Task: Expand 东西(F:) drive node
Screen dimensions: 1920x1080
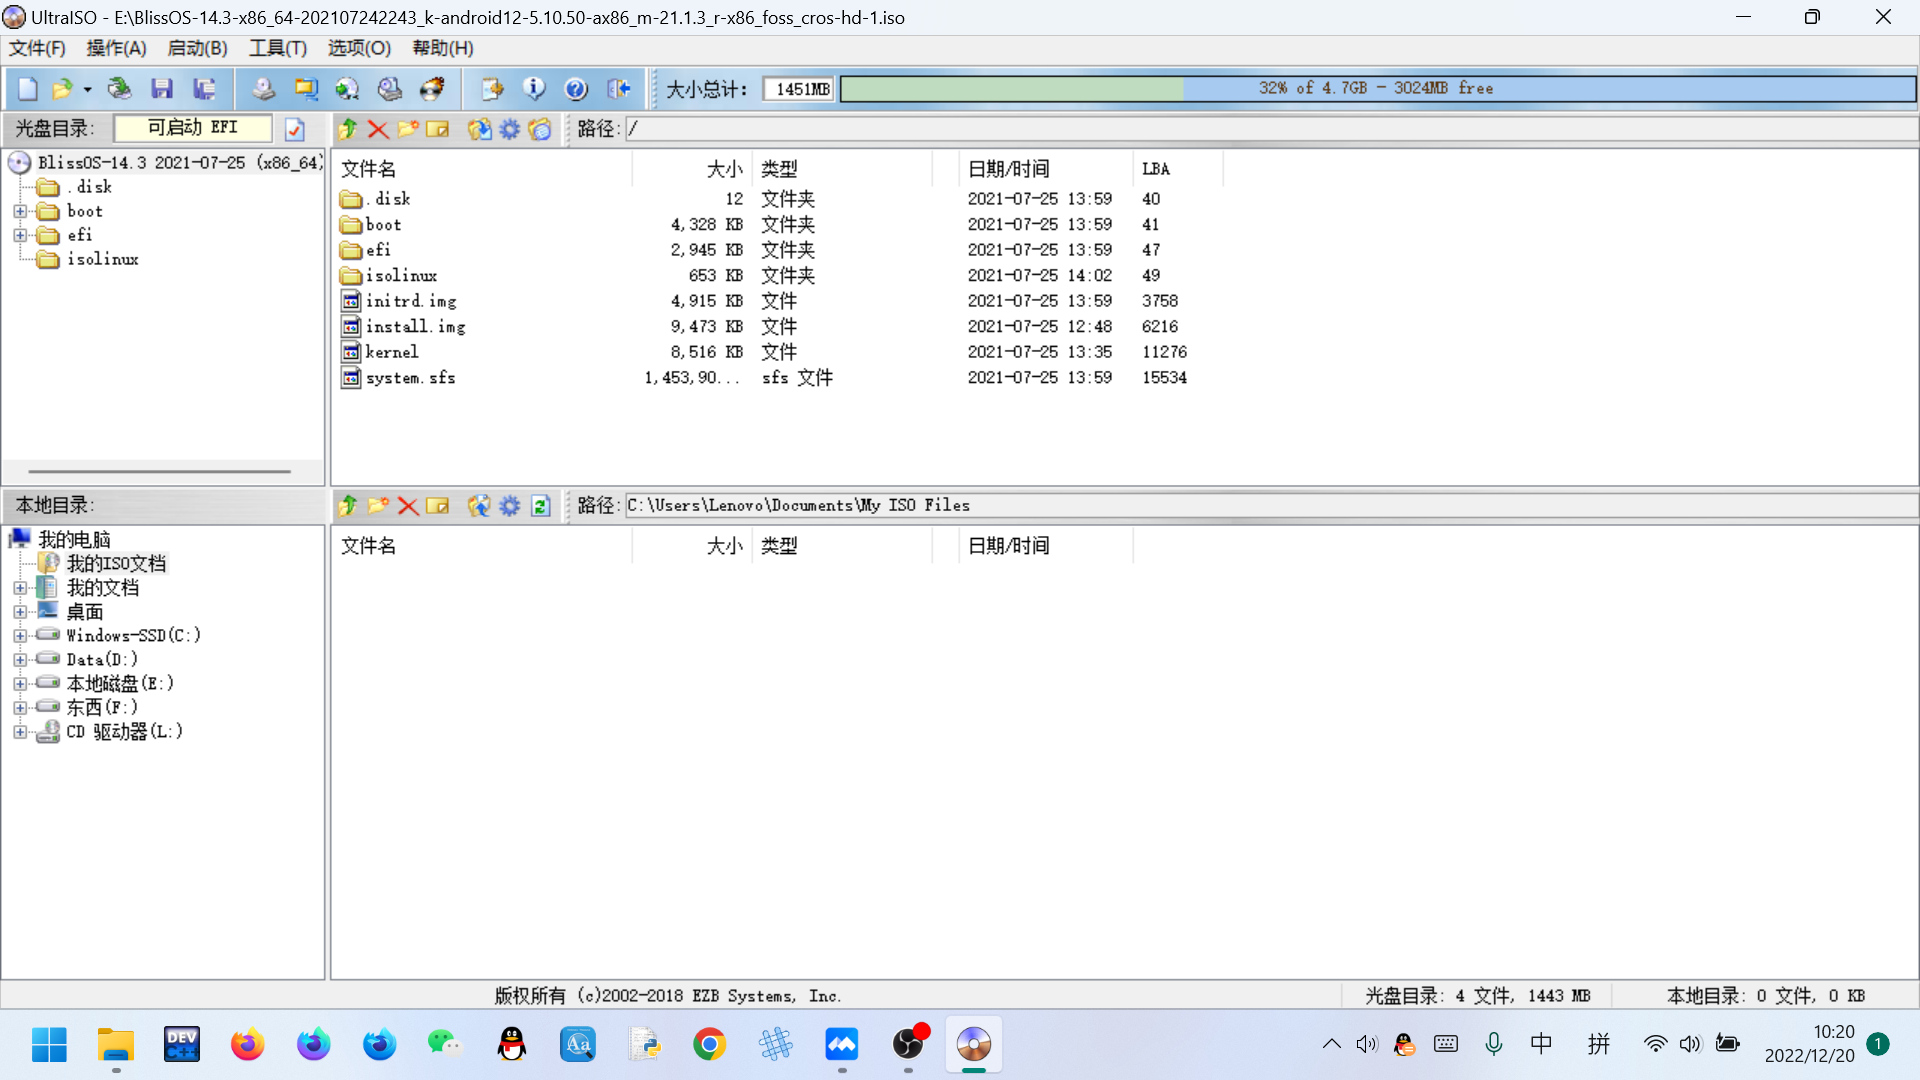Action: click(x=20, y=708)
